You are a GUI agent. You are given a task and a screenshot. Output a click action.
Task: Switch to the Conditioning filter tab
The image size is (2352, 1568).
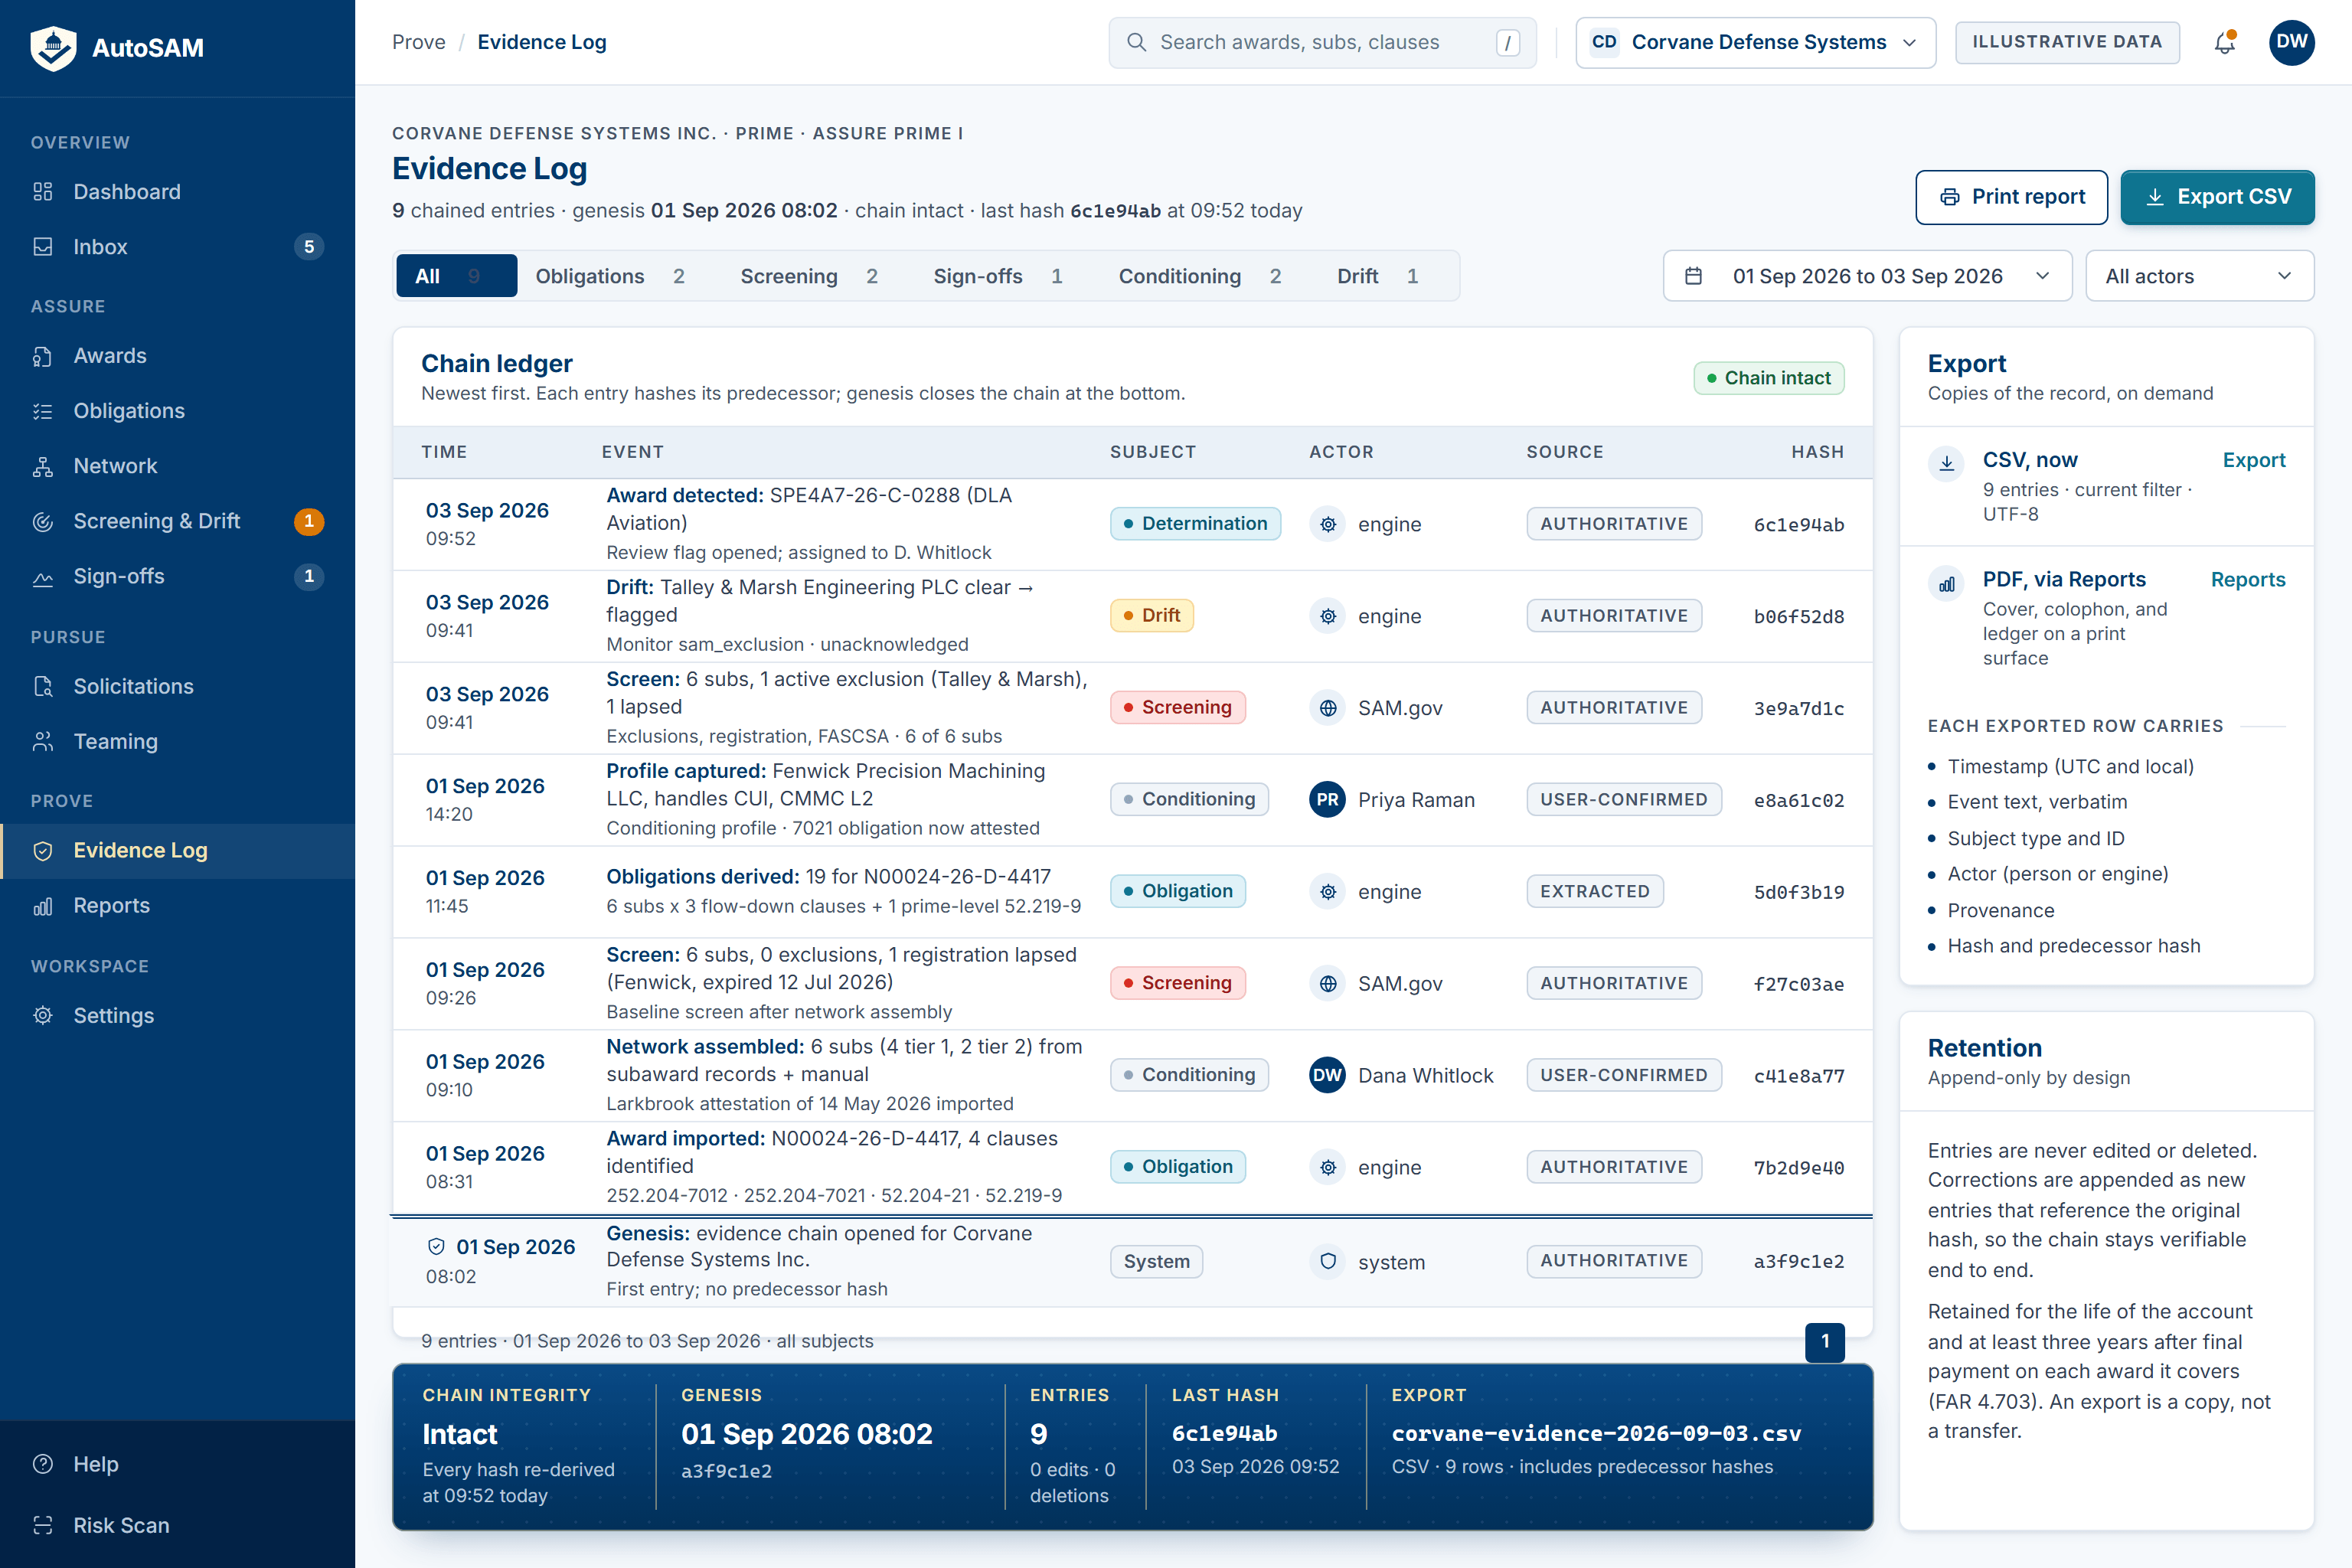[x=1199, y=276]
